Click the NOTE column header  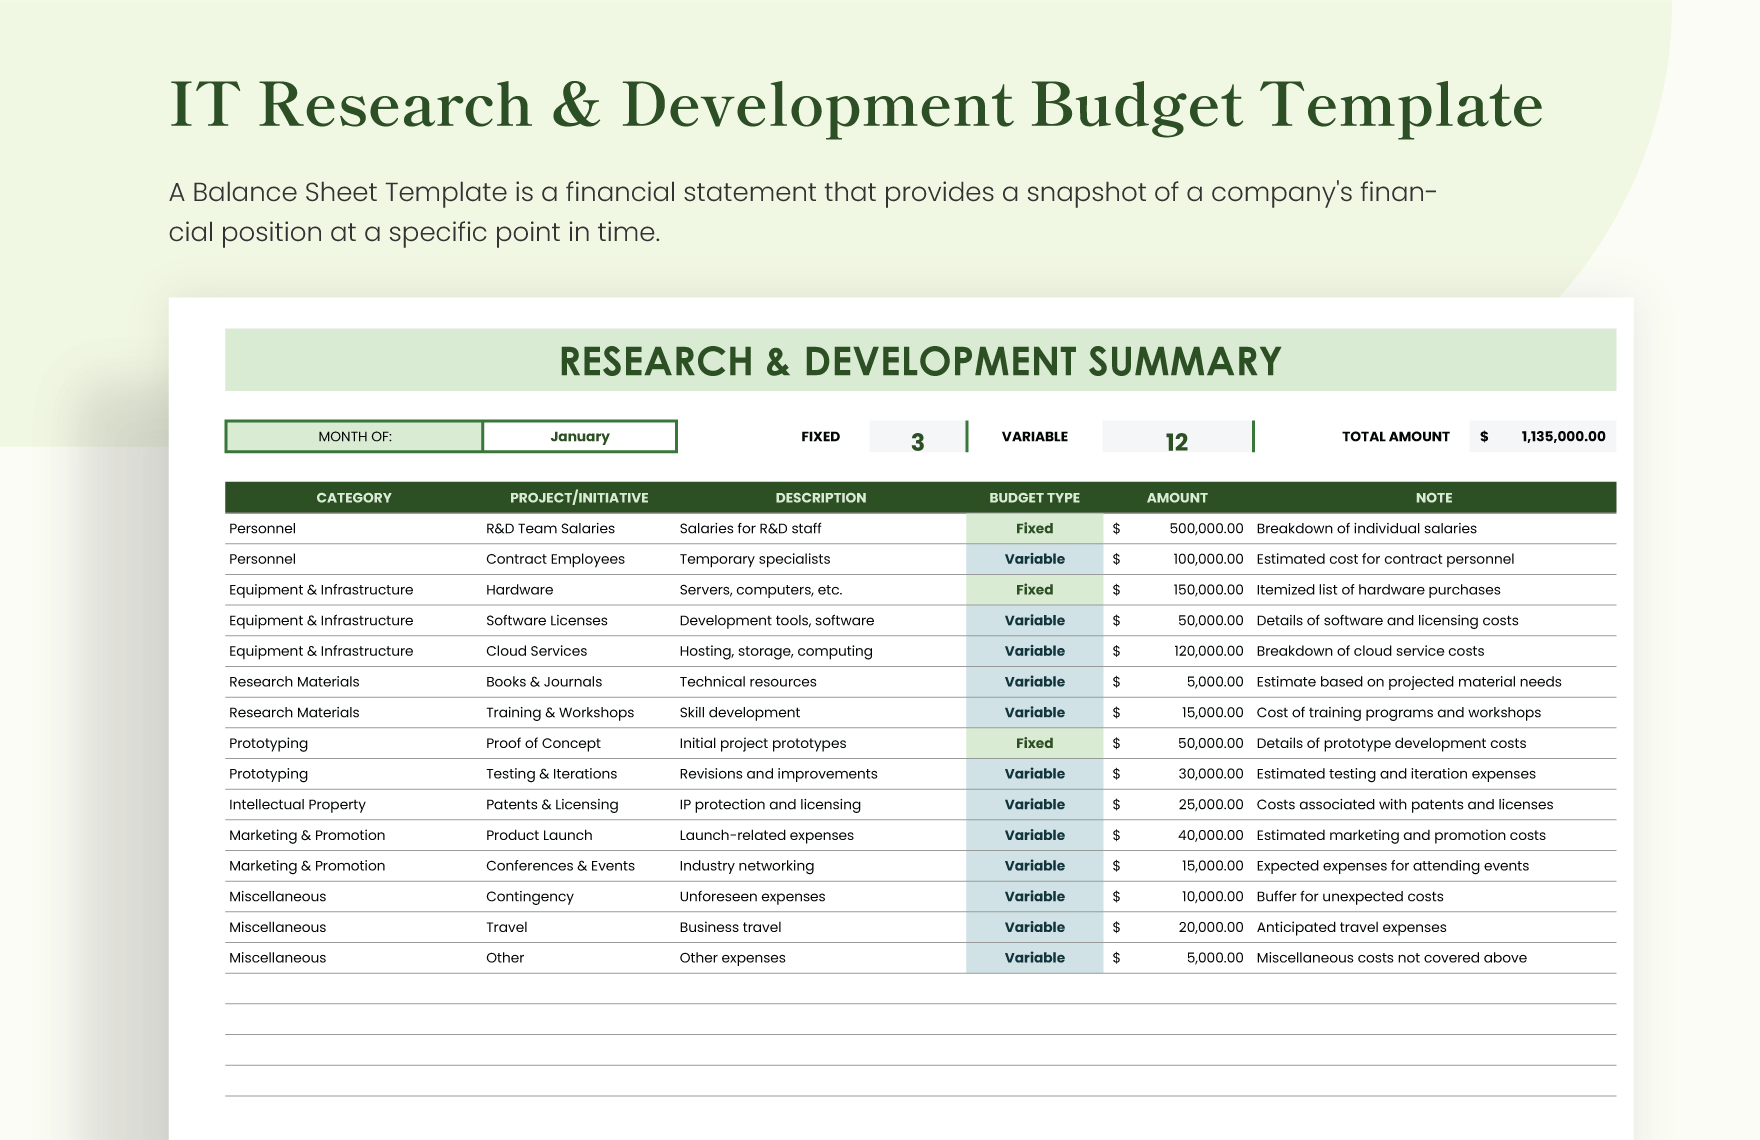(x=1433, y=498)
